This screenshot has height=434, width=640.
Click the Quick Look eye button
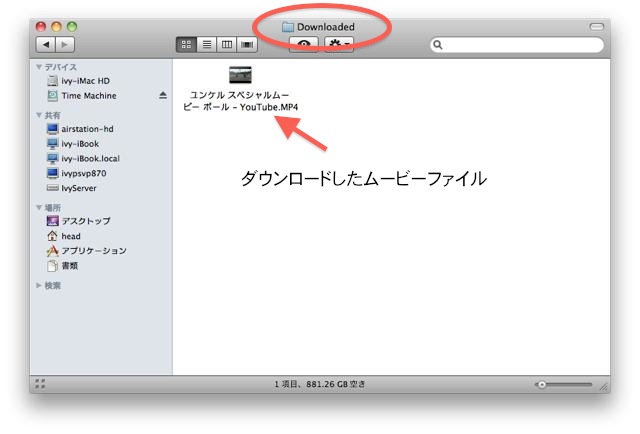304,45
